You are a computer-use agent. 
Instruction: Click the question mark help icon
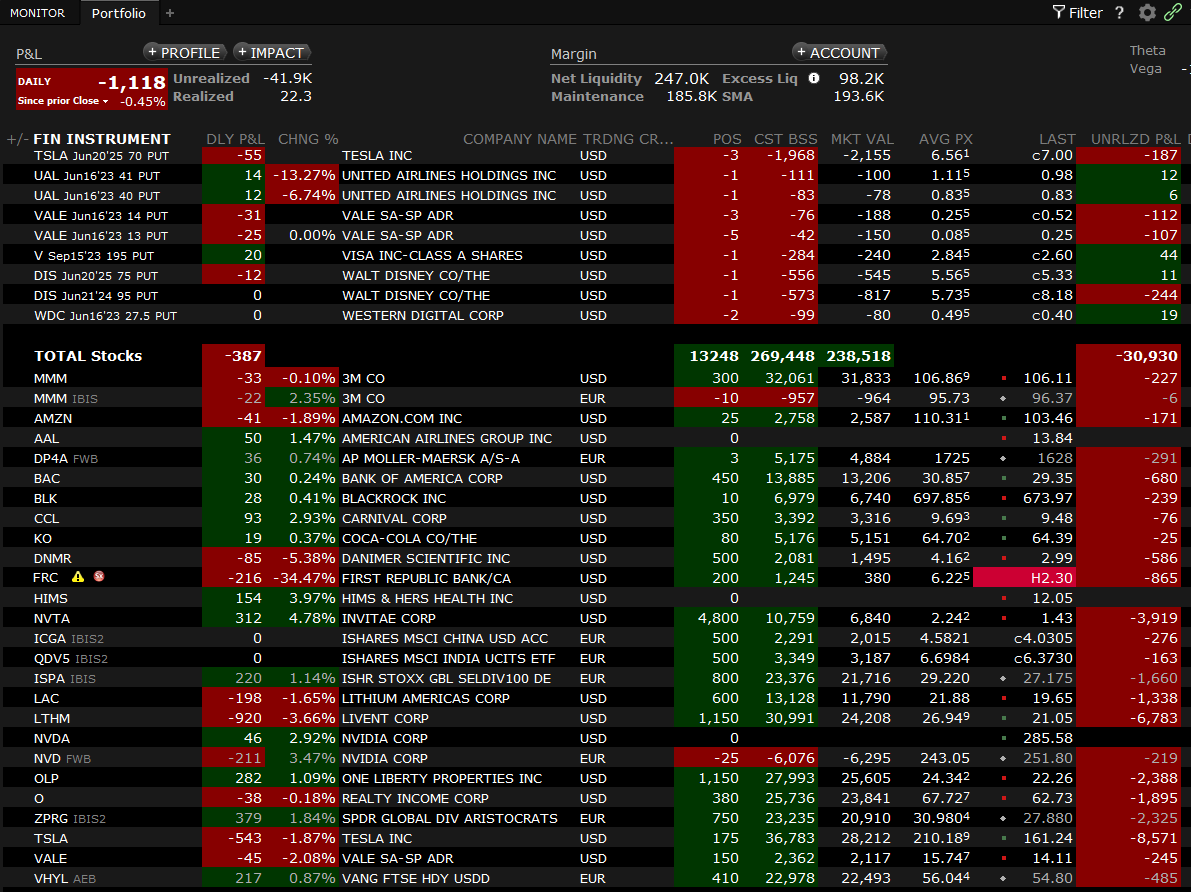click(1120, 13)
